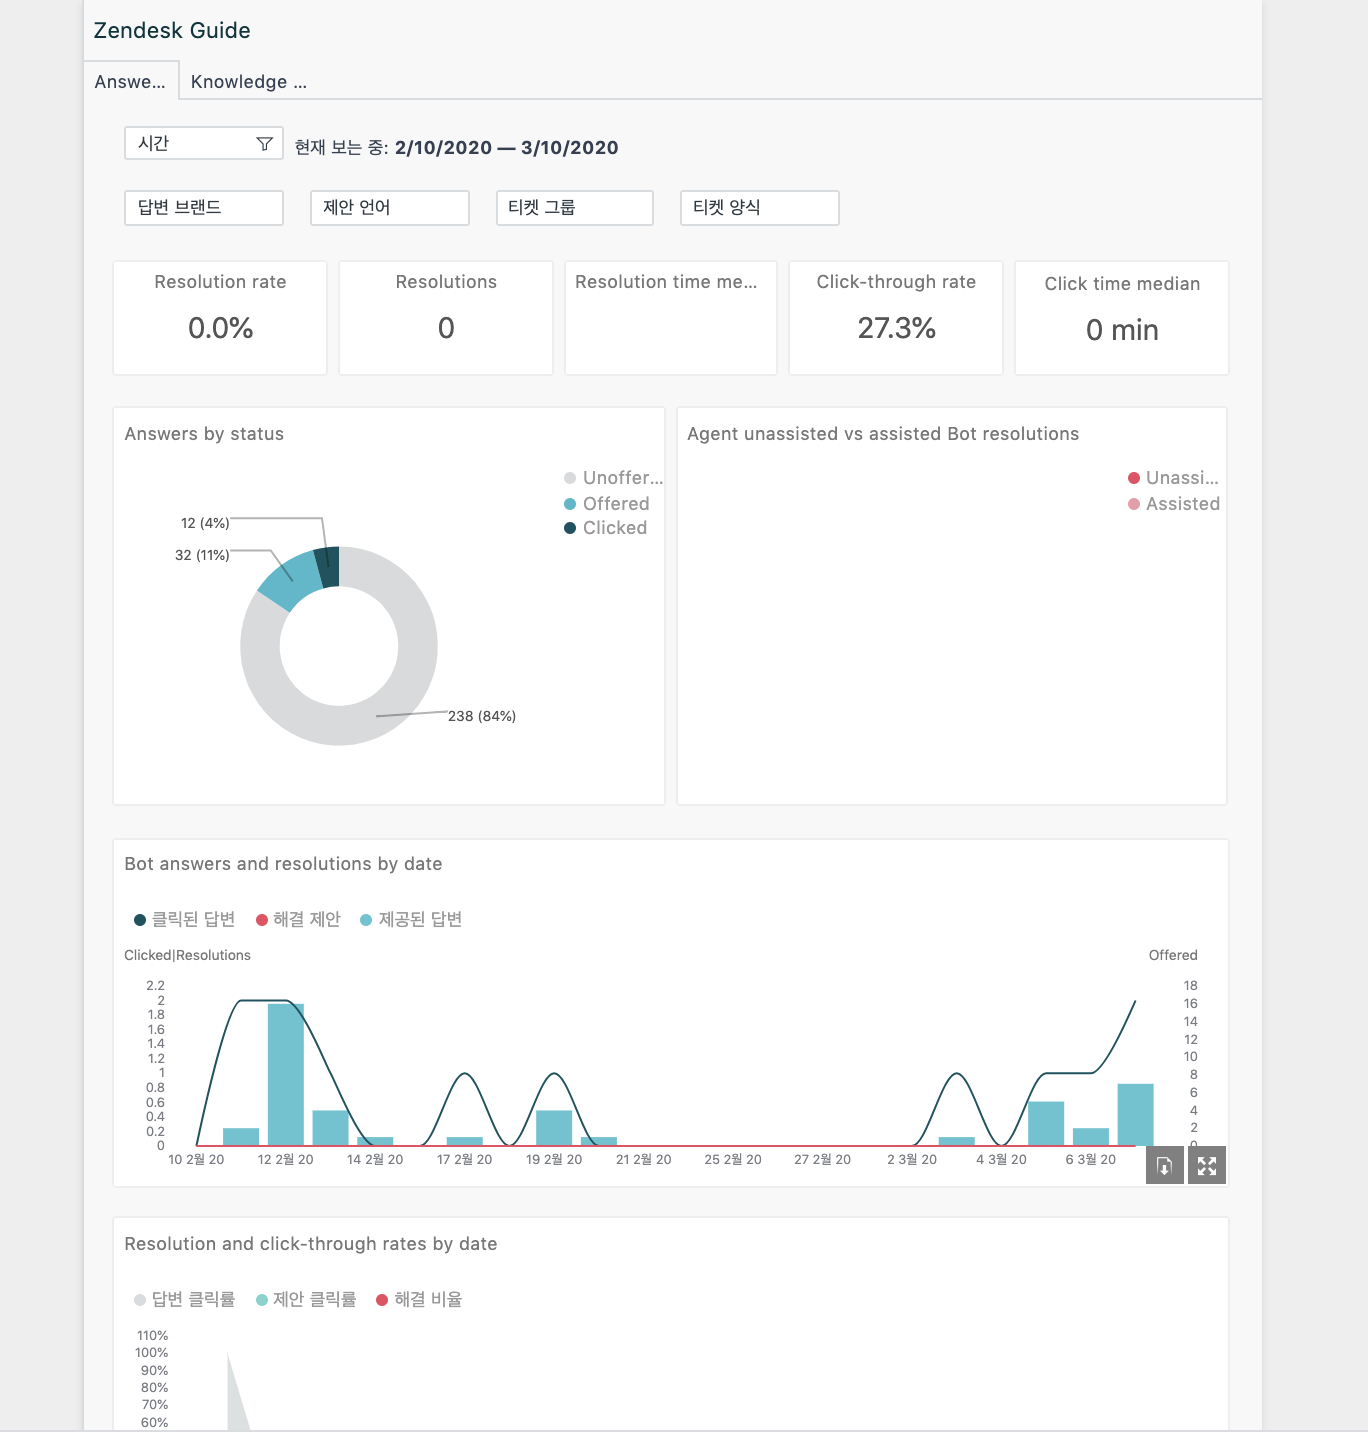
Task: Select the Resolution rate 0.0% card
Action: coord(220,318)
